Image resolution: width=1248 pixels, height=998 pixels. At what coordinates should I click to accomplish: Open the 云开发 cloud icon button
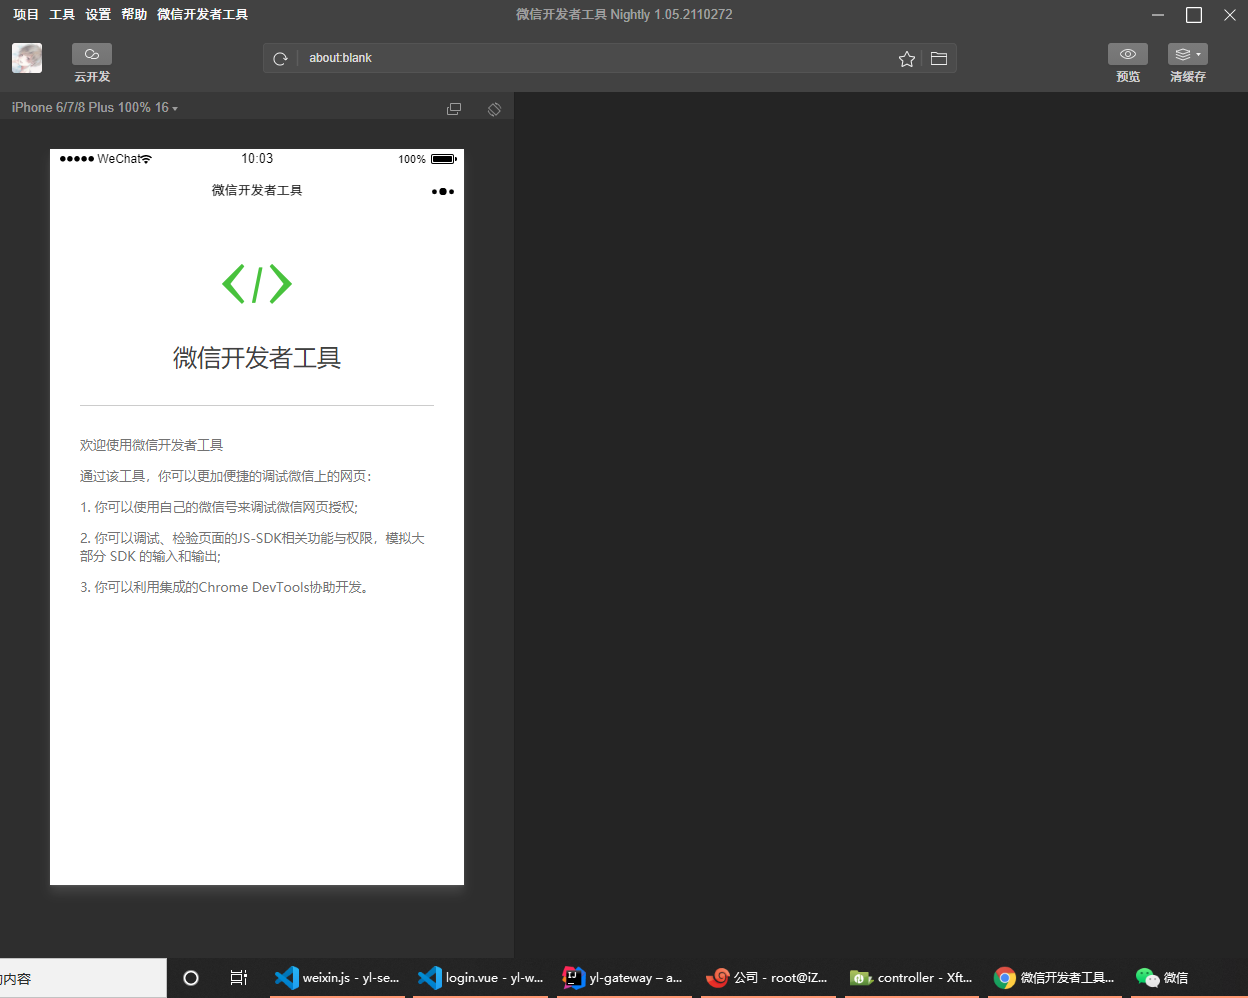(x=92, y=54)
